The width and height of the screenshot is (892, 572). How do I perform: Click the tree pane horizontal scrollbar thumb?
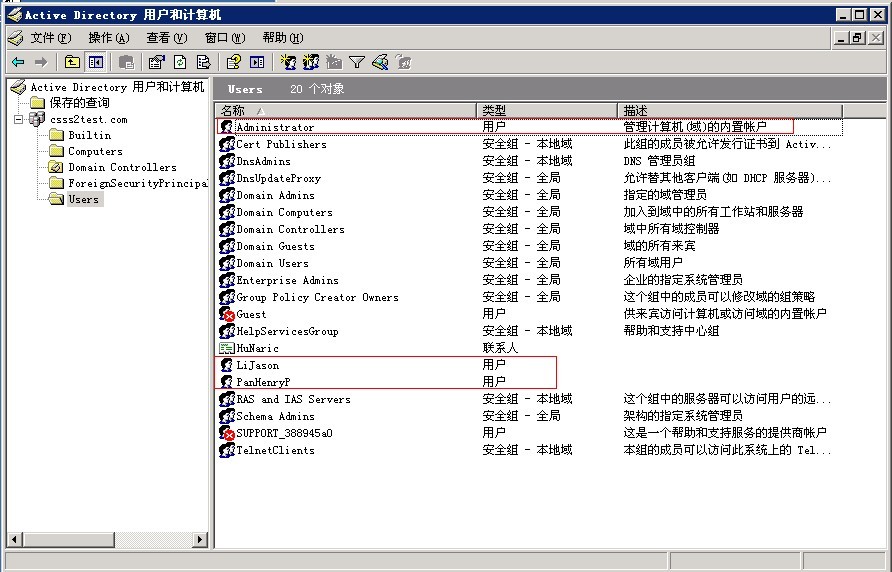pos(68,539)
